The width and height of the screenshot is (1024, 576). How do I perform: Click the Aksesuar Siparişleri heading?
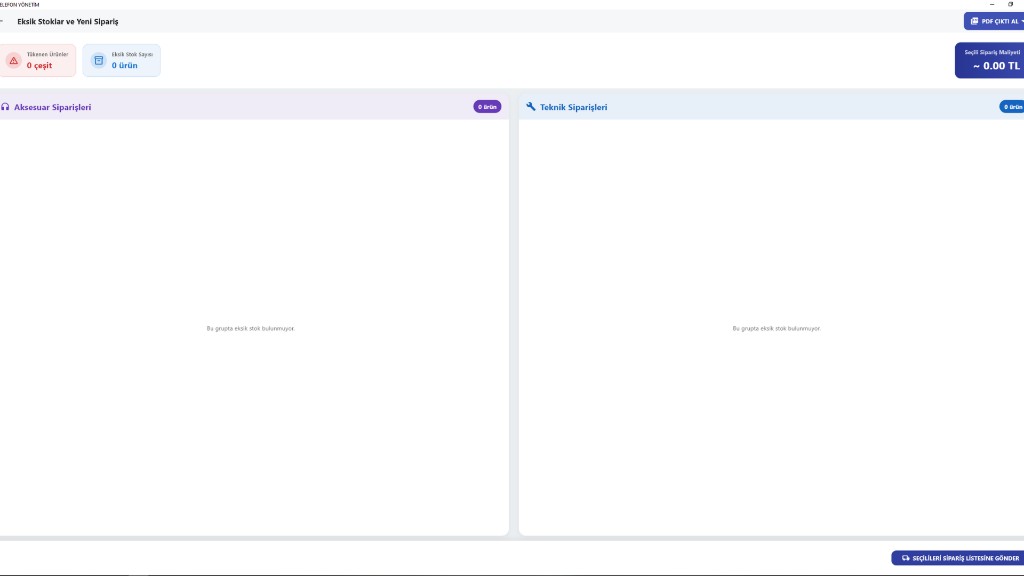[x=52, y=107]
